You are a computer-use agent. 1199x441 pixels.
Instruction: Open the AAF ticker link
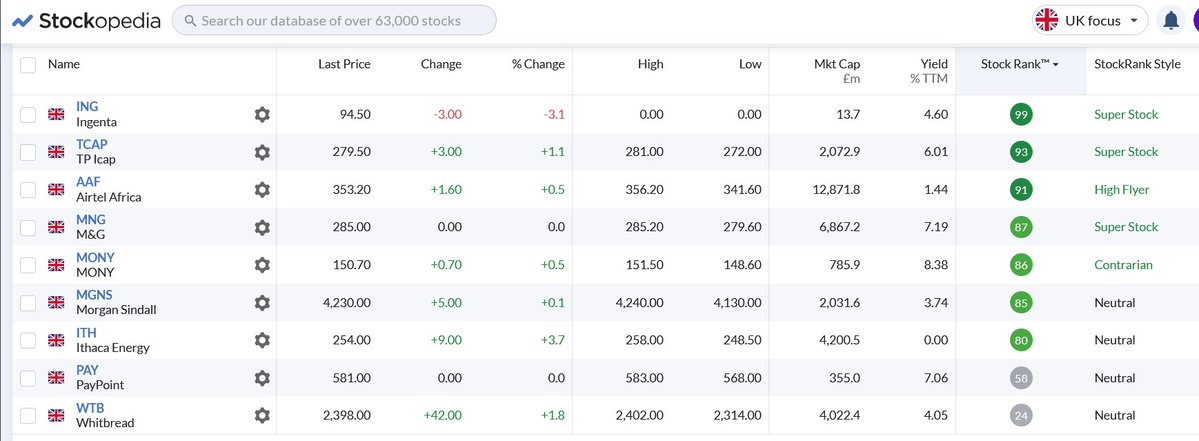[x=89, y=182]
